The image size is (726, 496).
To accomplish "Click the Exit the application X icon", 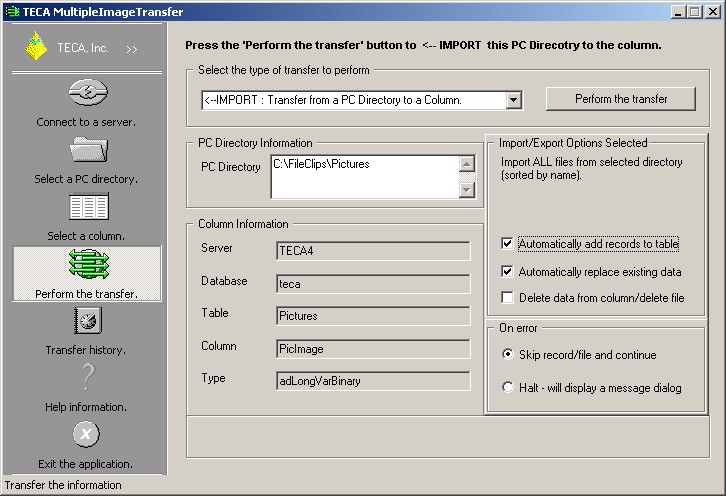I will [86, 434].
